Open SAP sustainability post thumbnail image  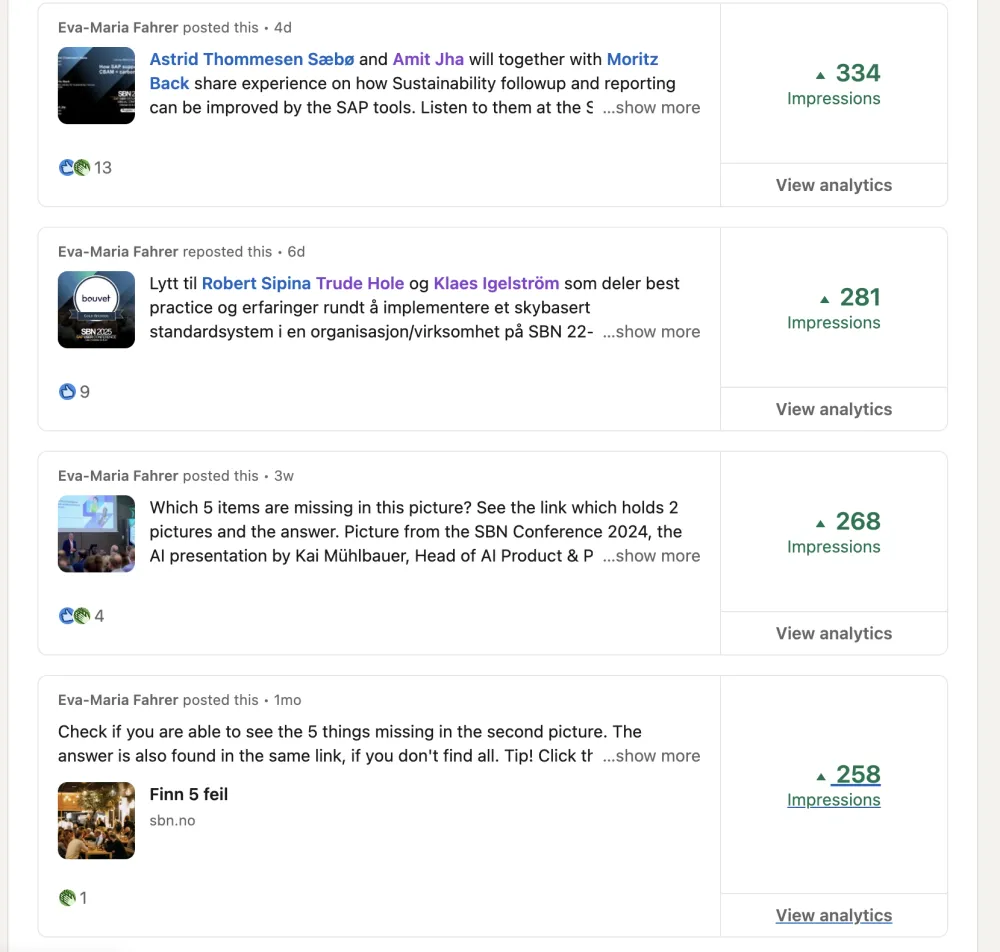click(x=96, y=86)
